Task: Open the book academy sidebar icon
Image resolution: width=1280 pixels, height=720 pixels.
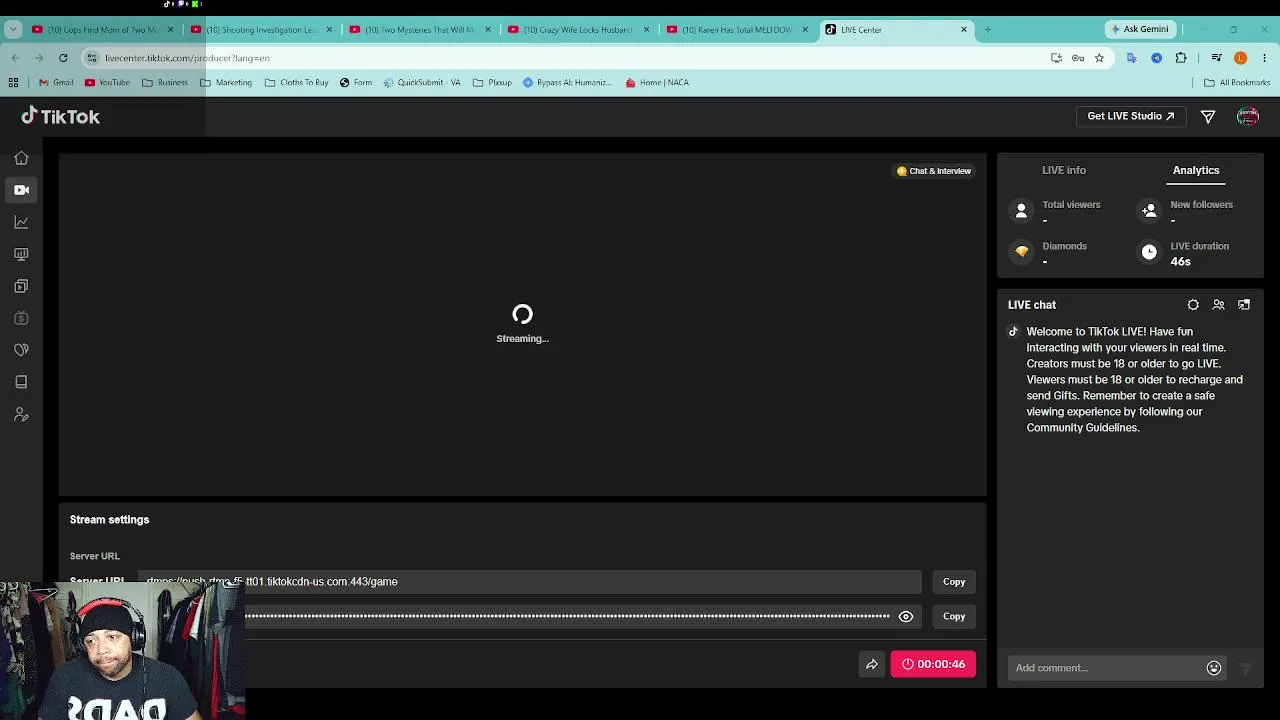Action: pos(21,382)
